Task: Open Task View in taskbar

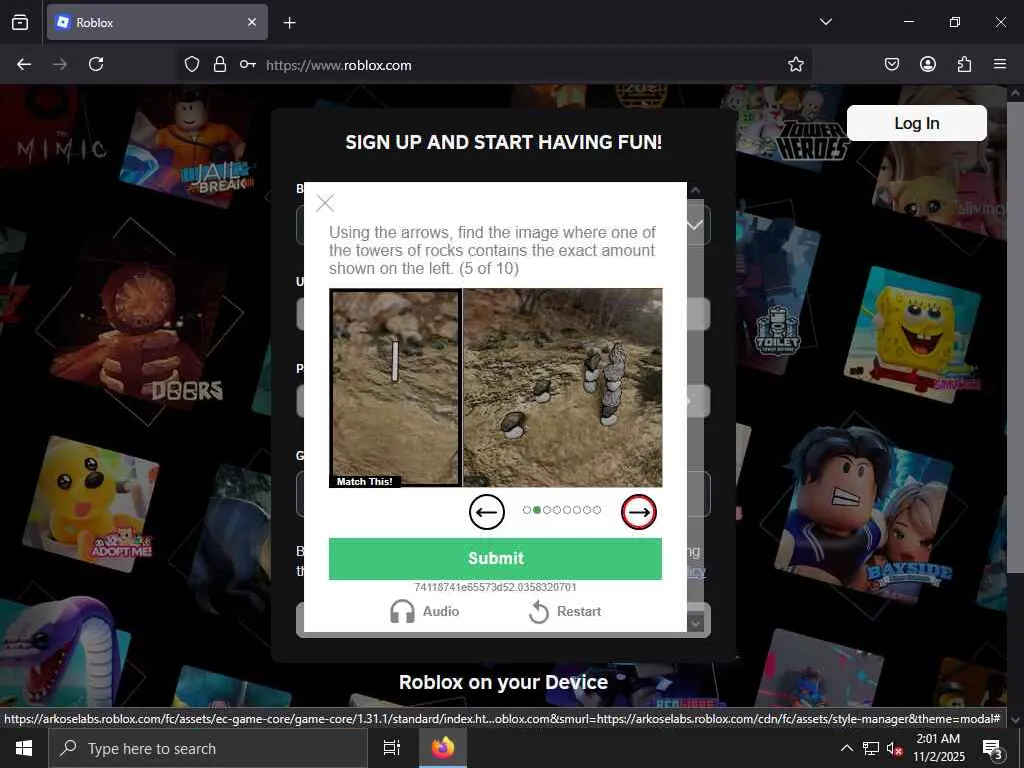Action: pyautogui.click(x=392, y=748)
